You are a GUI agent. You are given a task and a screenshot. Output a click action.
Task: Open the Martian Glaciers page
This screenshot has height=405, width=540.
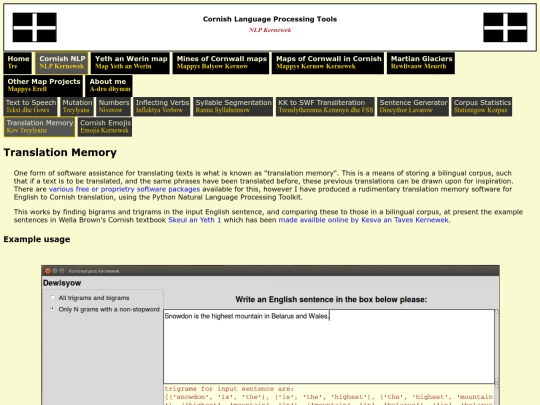point(421,63)
